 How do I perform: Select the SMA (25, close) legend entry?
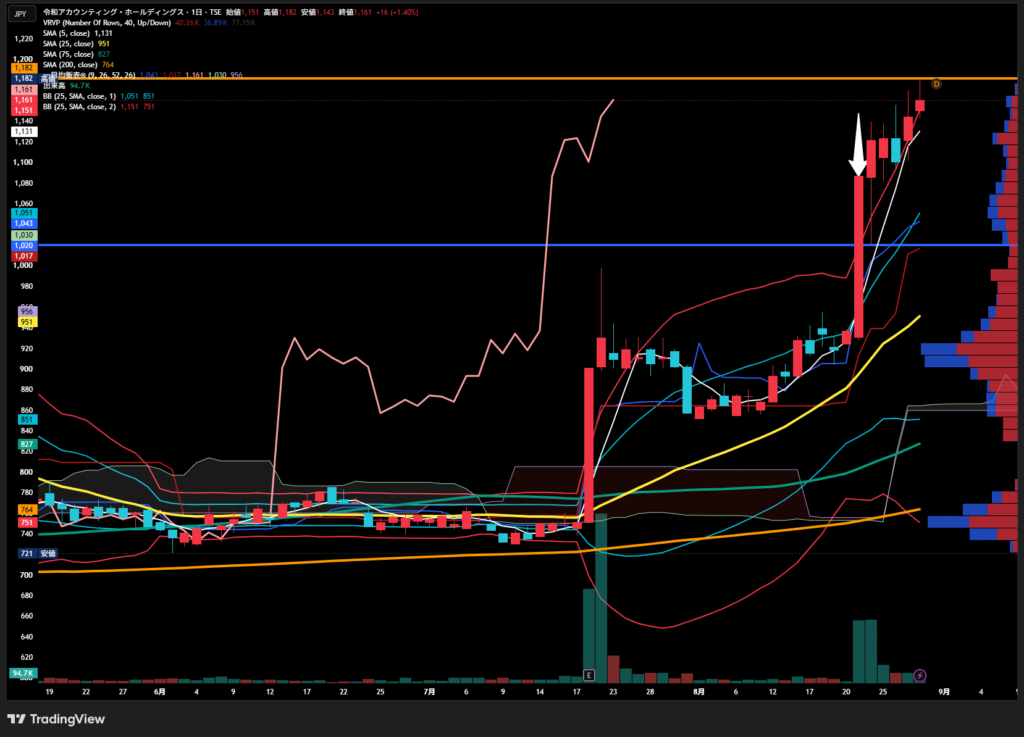click(76, 44)
